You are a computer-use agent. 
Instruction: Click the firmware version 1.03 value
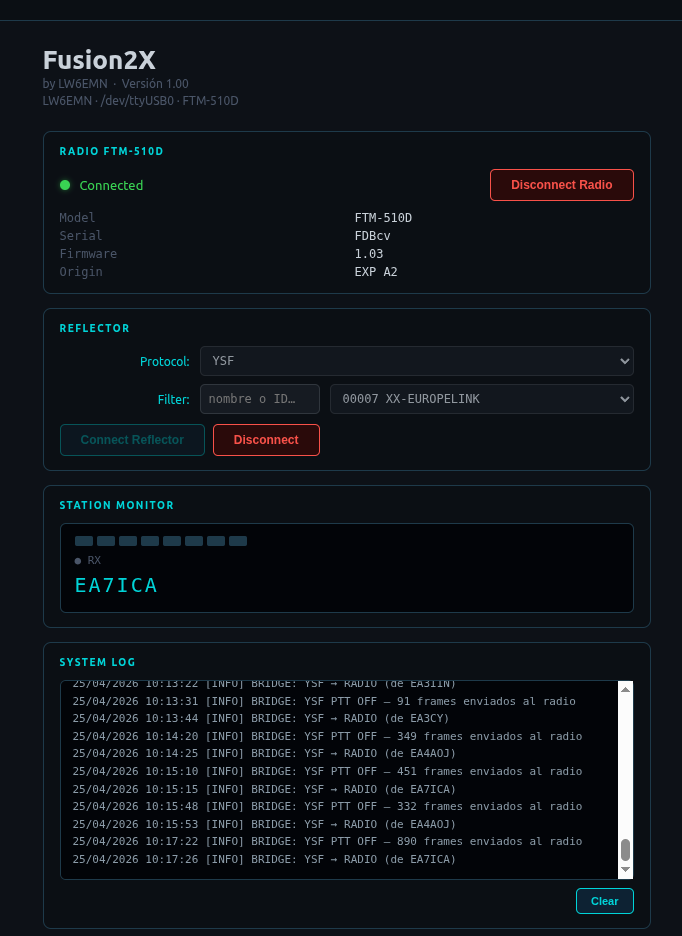click(x=369, y=254)
